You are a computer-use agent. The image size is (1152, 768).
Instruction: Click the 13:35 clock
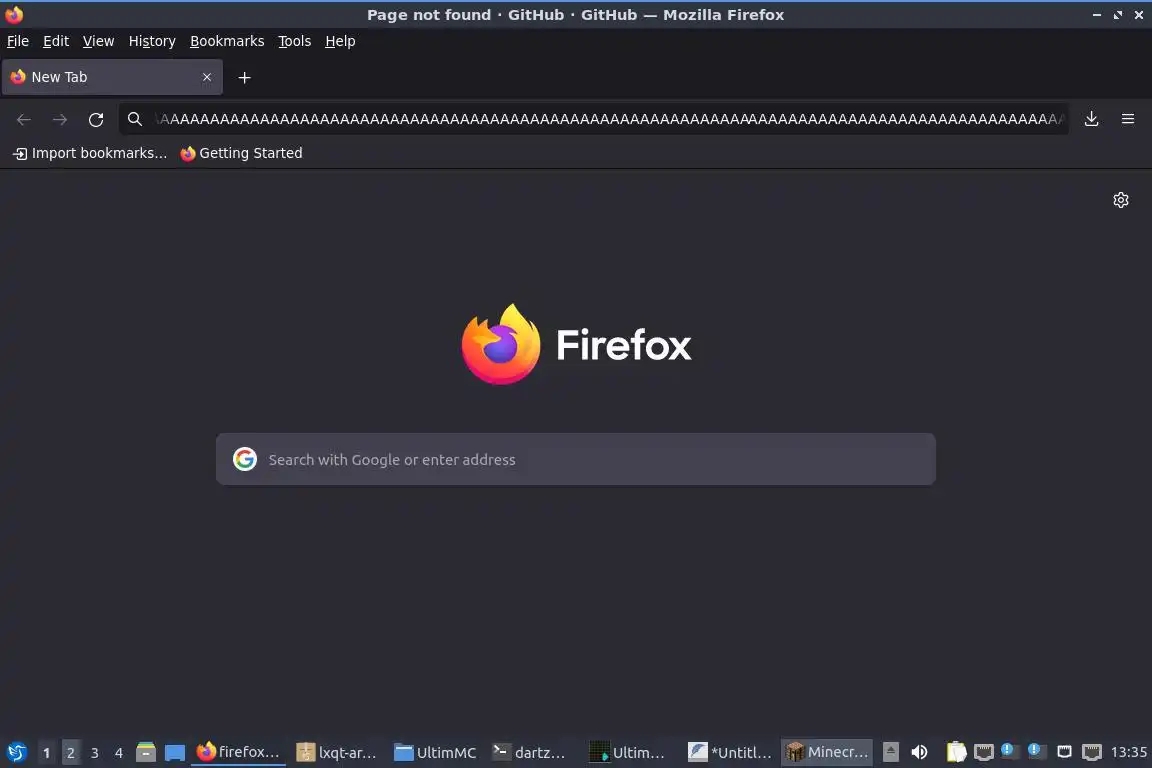1128,753
